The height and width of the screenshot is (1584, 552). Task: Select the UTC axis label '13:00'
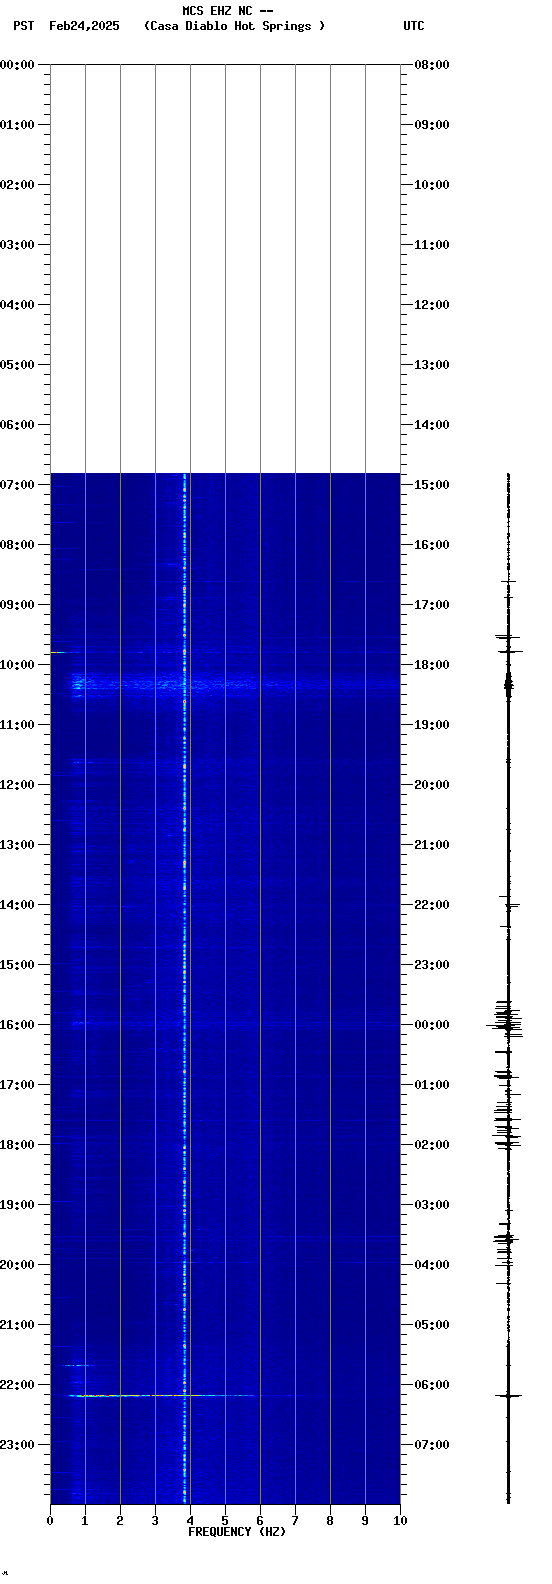(432, 365)
